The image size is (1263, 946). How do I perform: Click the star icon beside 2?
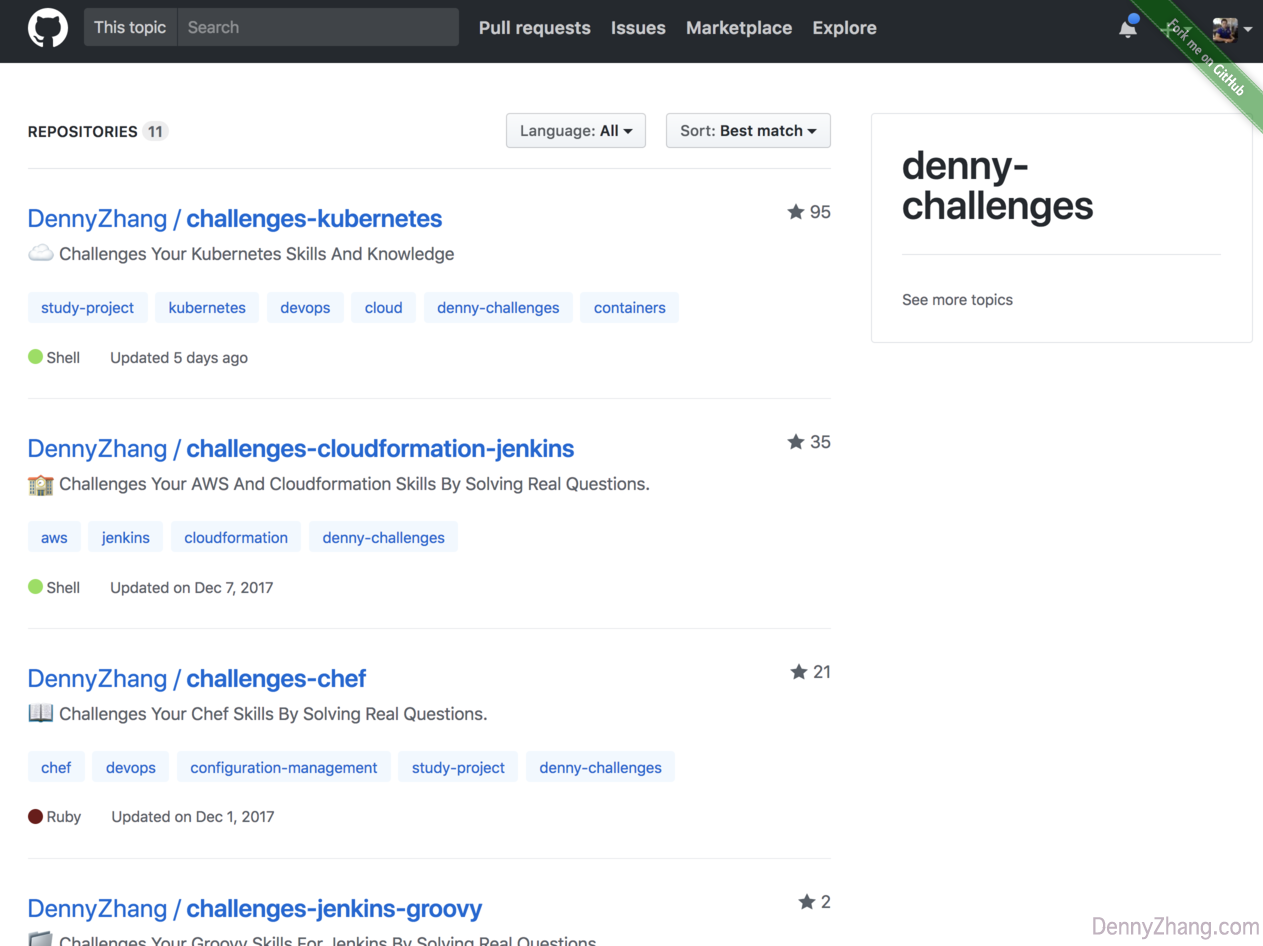click(x=807, y=902)
